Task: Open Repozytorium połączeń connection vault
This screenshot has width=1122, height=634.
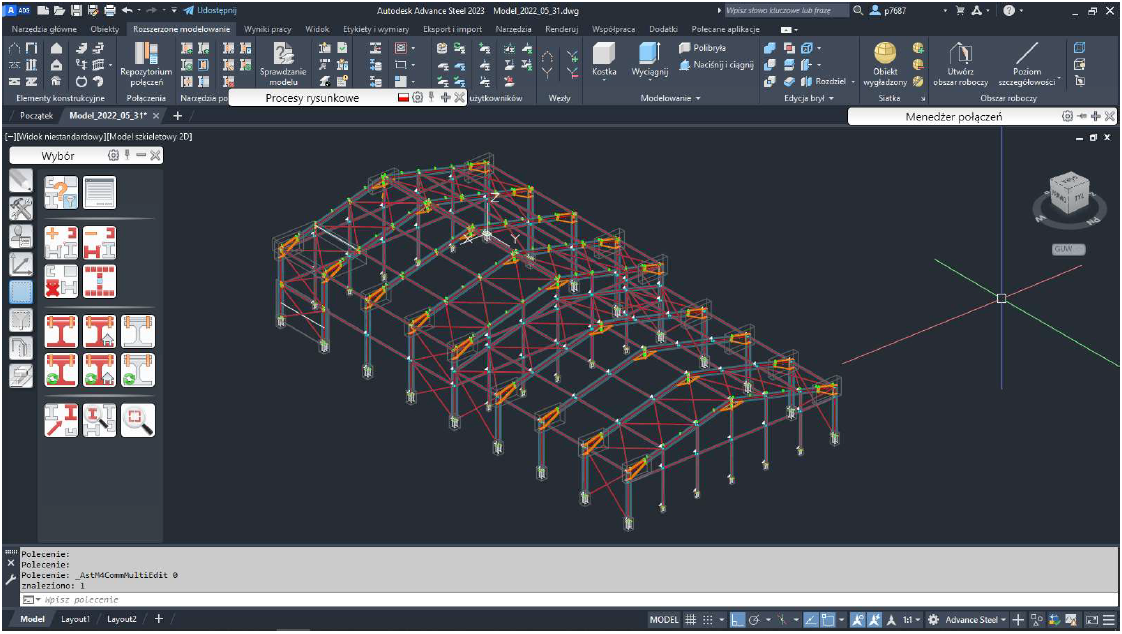Action: tap(146, 61)
